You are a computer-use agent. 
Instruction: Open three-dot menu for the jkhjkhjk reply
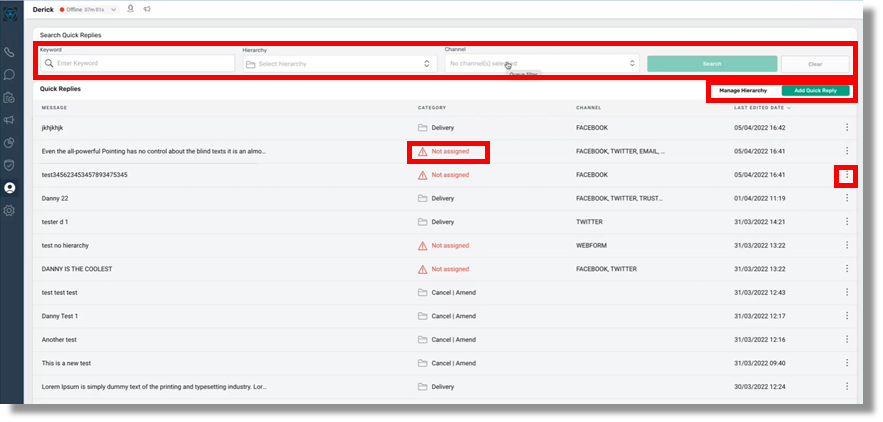click(x=846, y=128)
